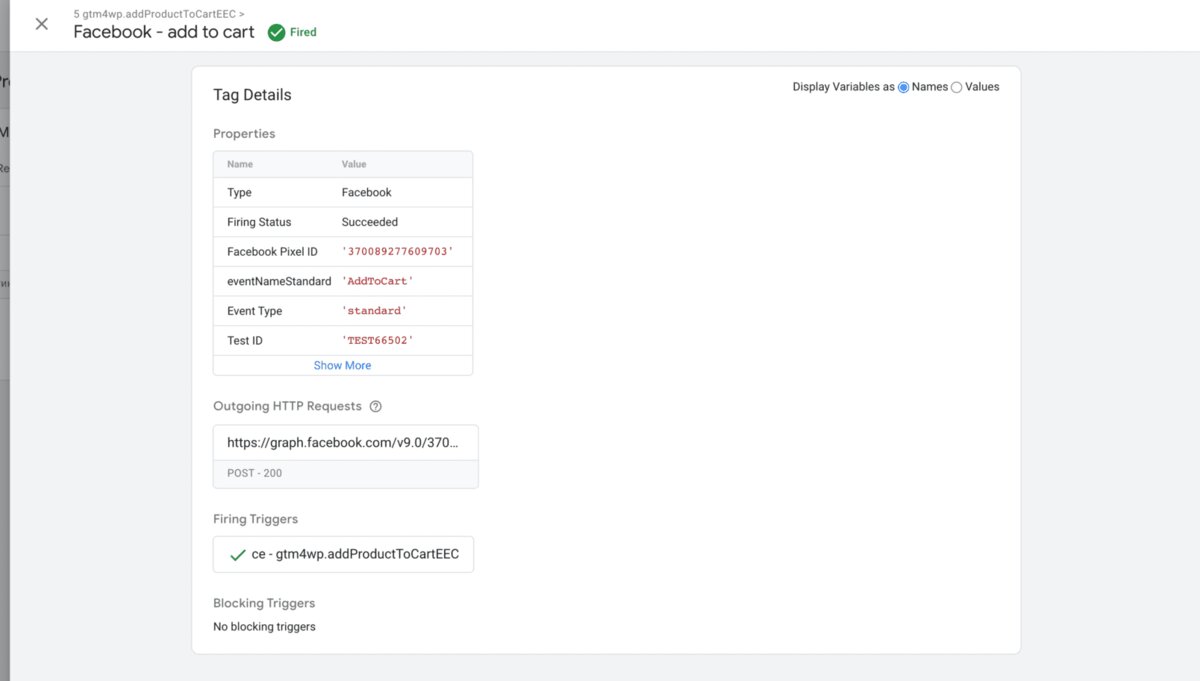Screen dimensions: 1200x681
Task: Click the green Fired checkmark icon
Action: 276,32
